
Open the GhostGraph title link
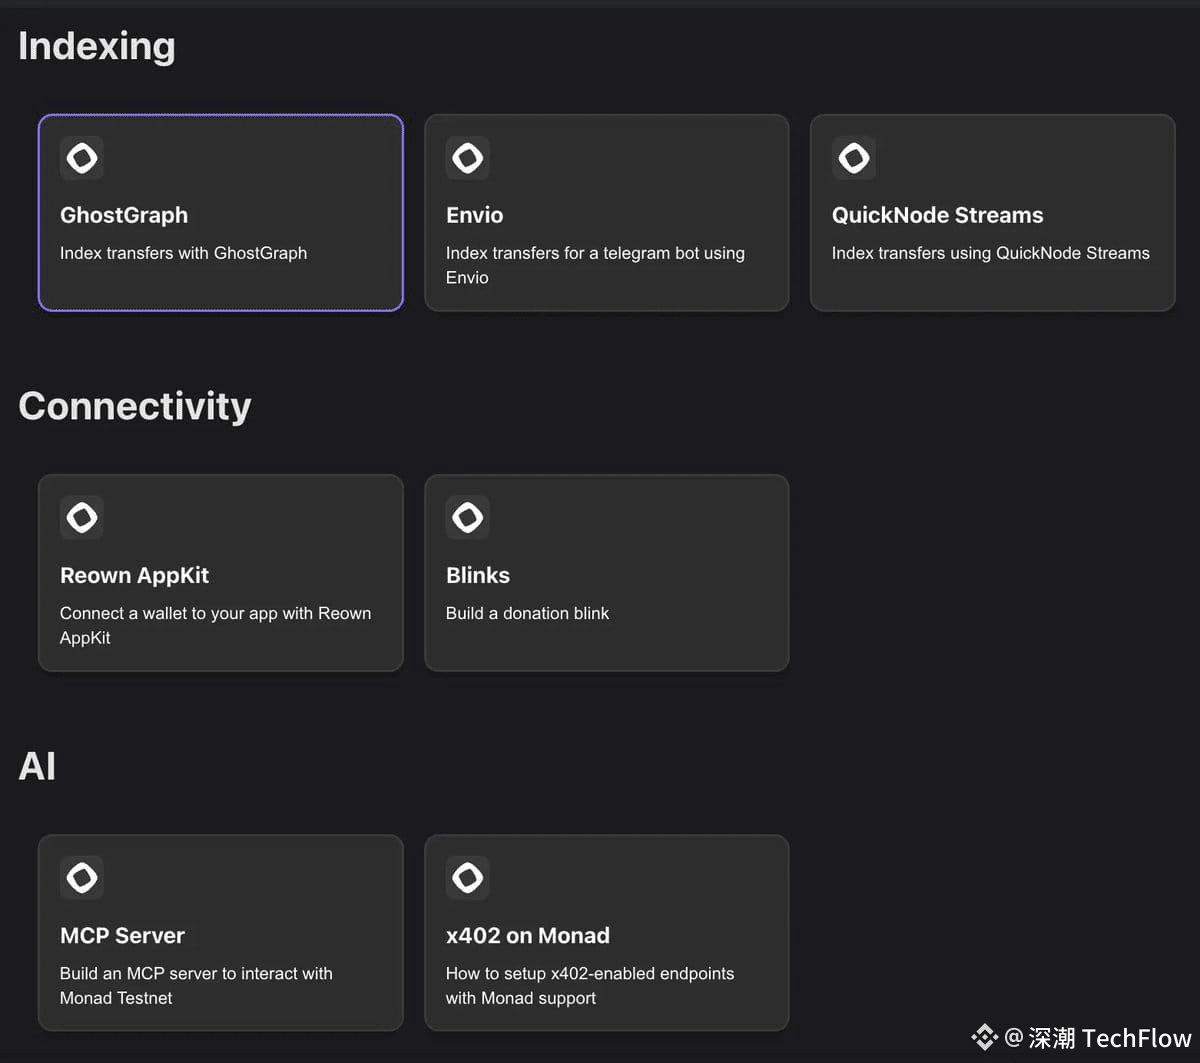124,215
